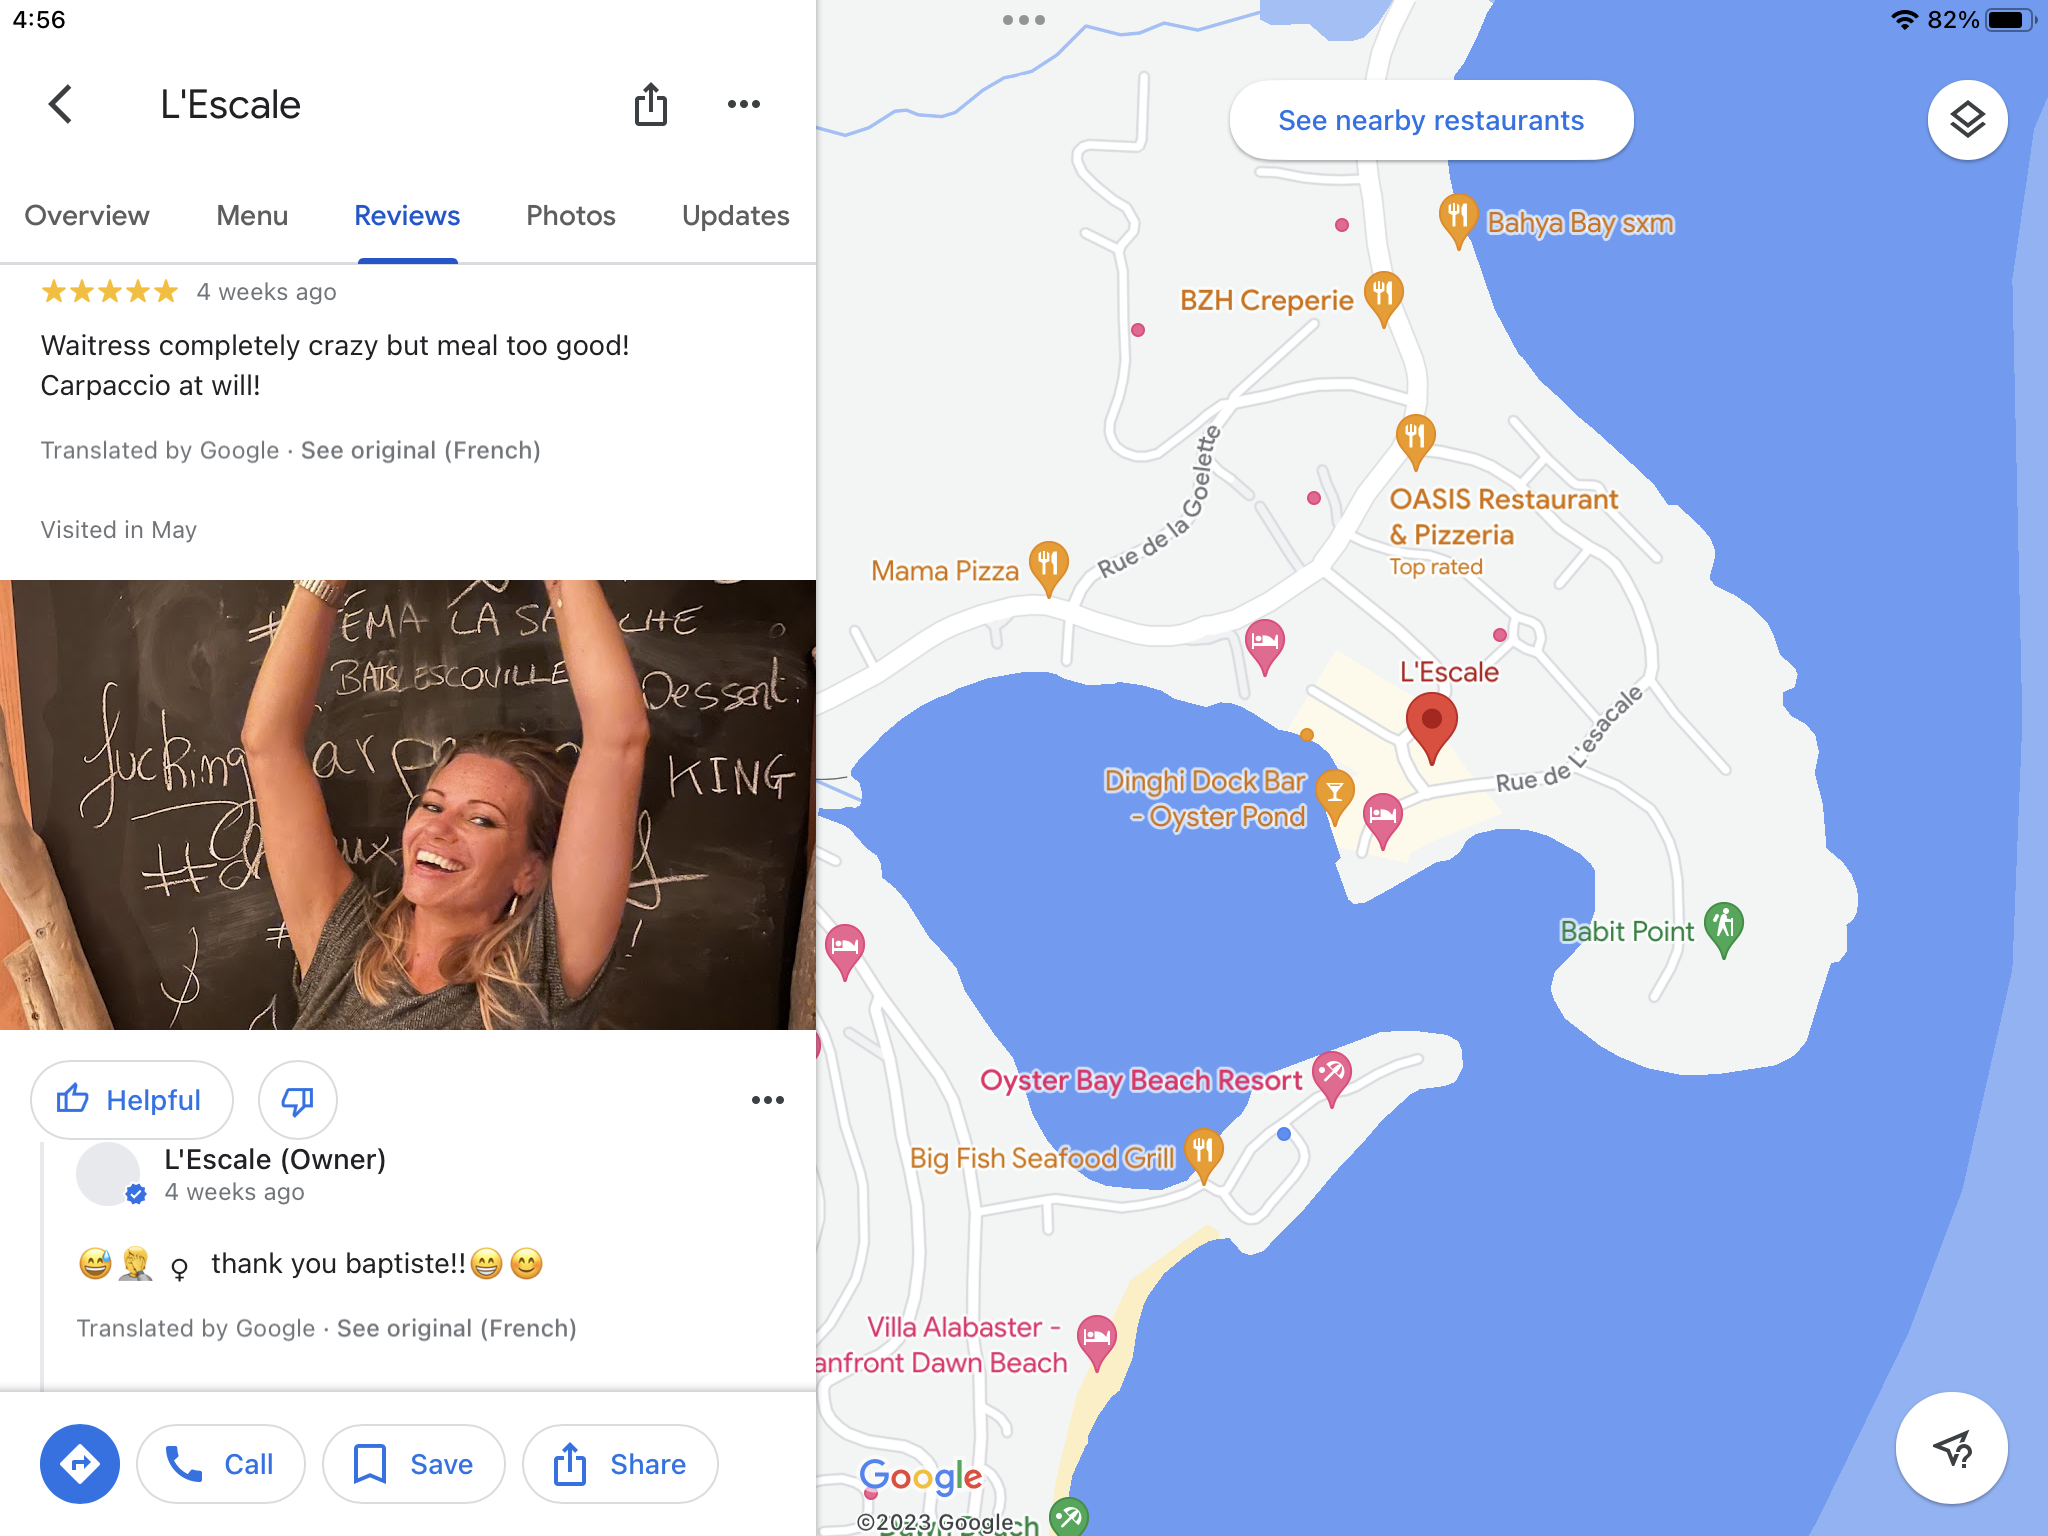Go back using the left arrow
This screenshot has width=2048, height=1536.
(61, 104)
